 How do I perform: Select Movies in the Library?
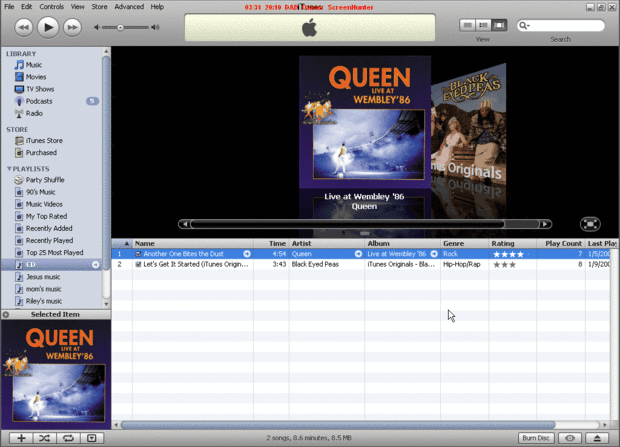(x=36, y=77)
